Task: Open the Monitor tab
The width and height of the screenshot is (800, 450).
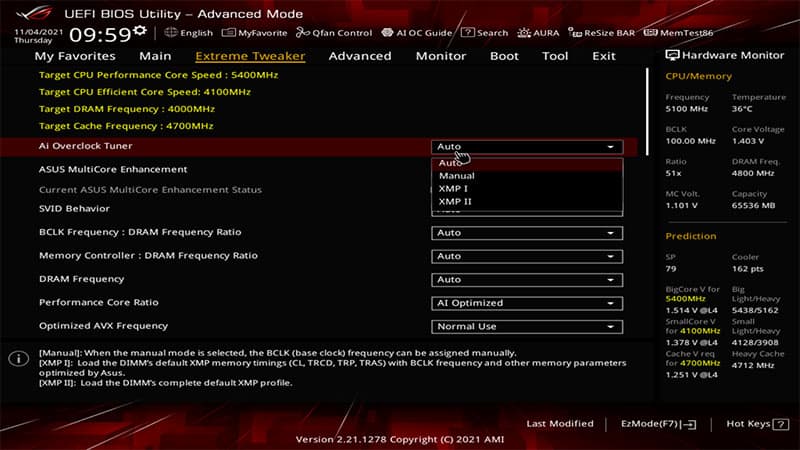Action: 441,56
